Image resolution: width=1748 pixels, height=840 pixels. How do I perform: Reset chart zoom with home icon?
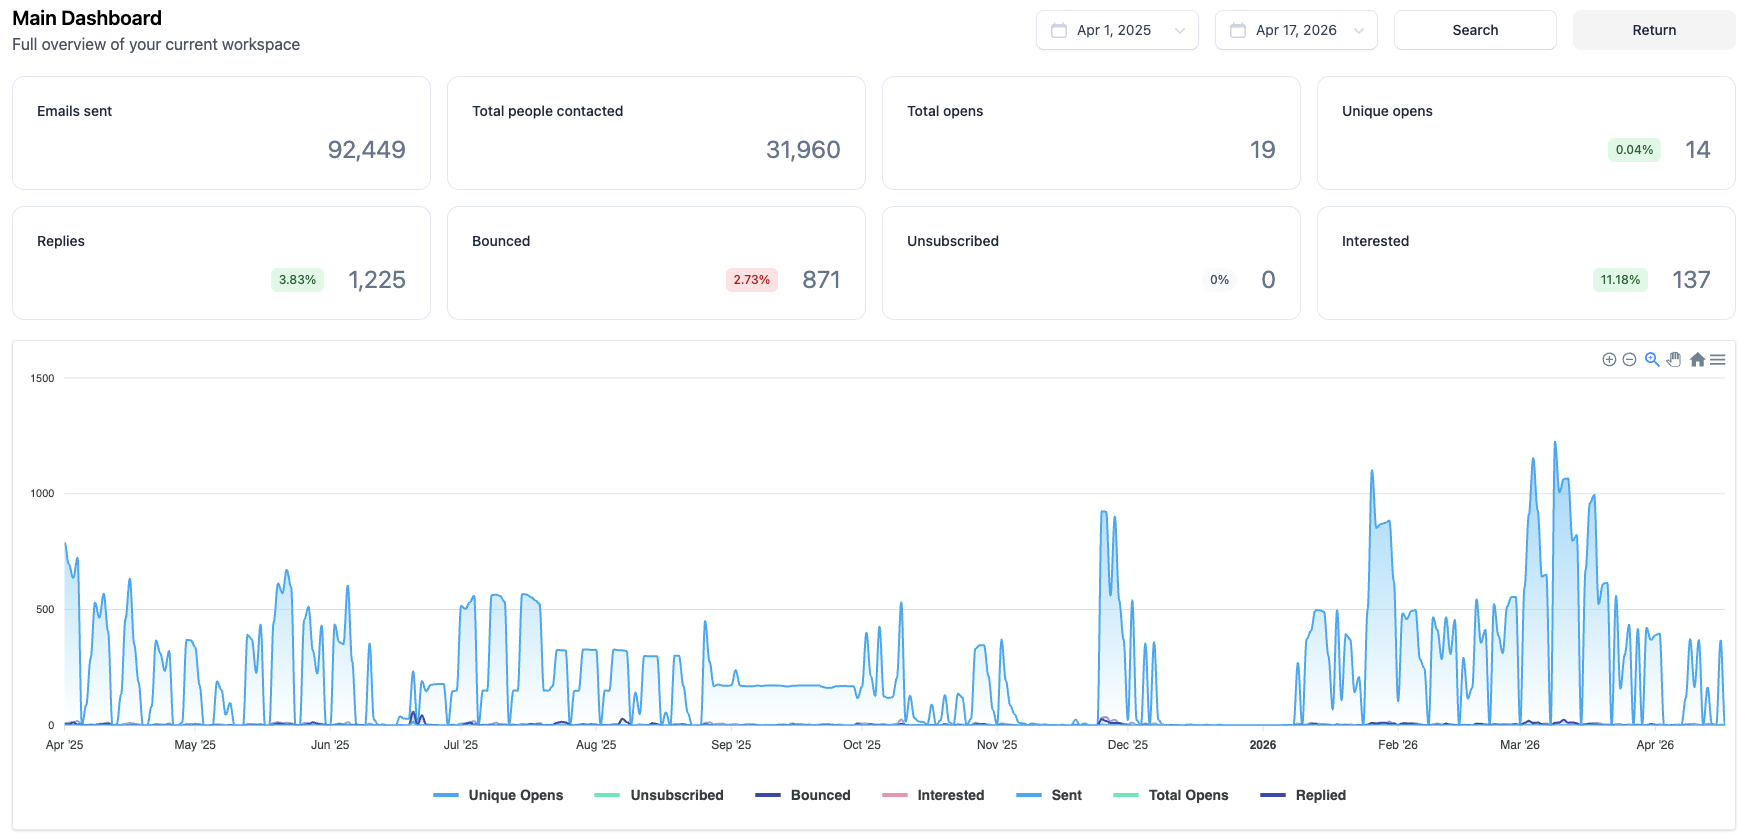point(1697,360)
